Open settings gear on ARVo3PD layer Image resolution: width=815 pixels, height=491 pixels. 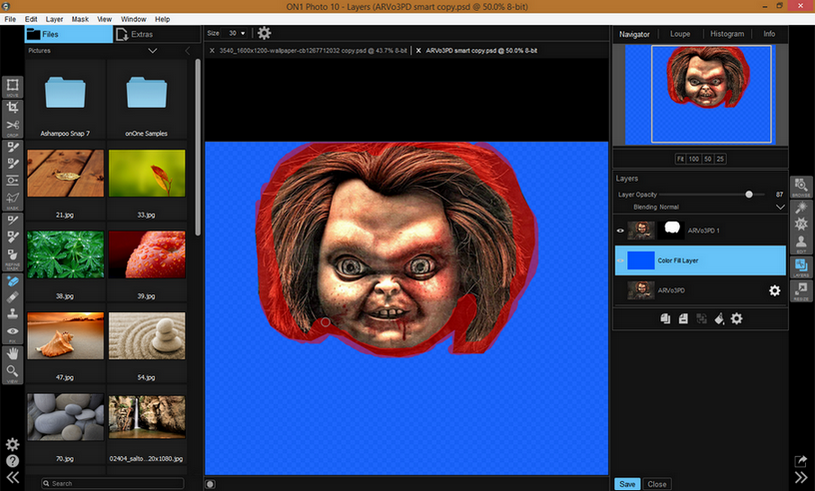point(773,290)
